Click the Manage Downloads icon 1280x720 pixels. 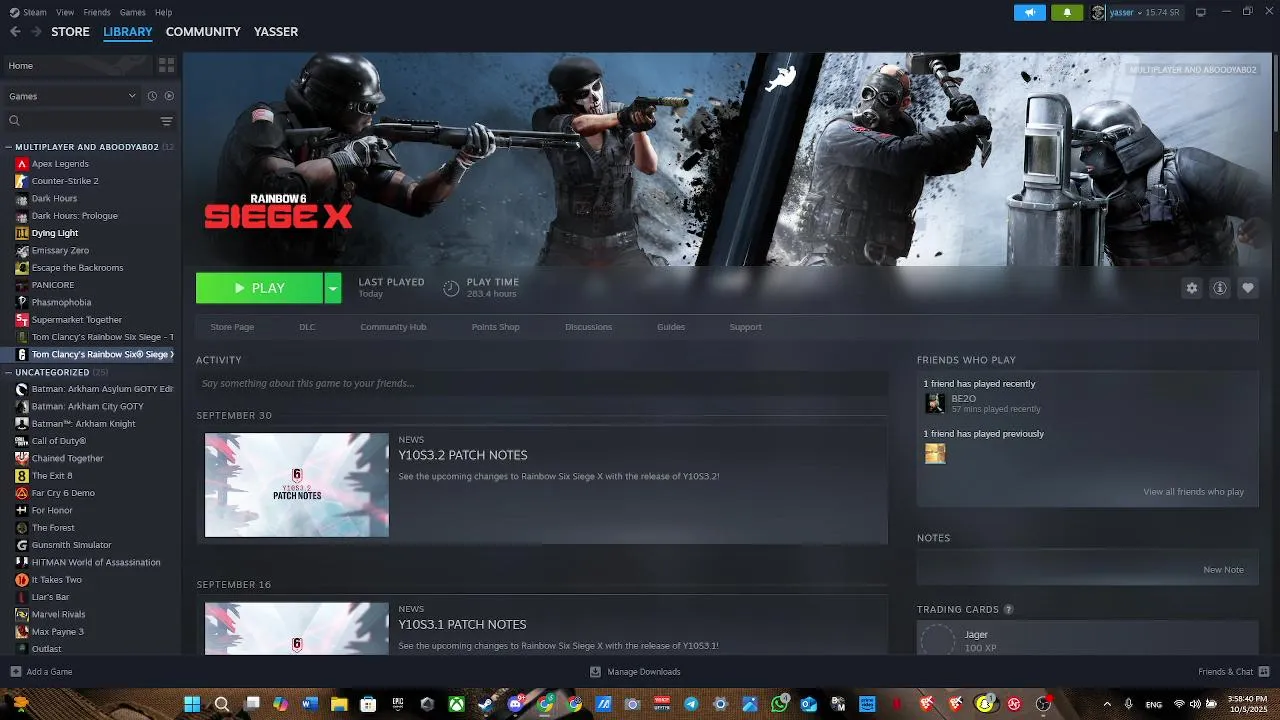click(x=595, y=672)
